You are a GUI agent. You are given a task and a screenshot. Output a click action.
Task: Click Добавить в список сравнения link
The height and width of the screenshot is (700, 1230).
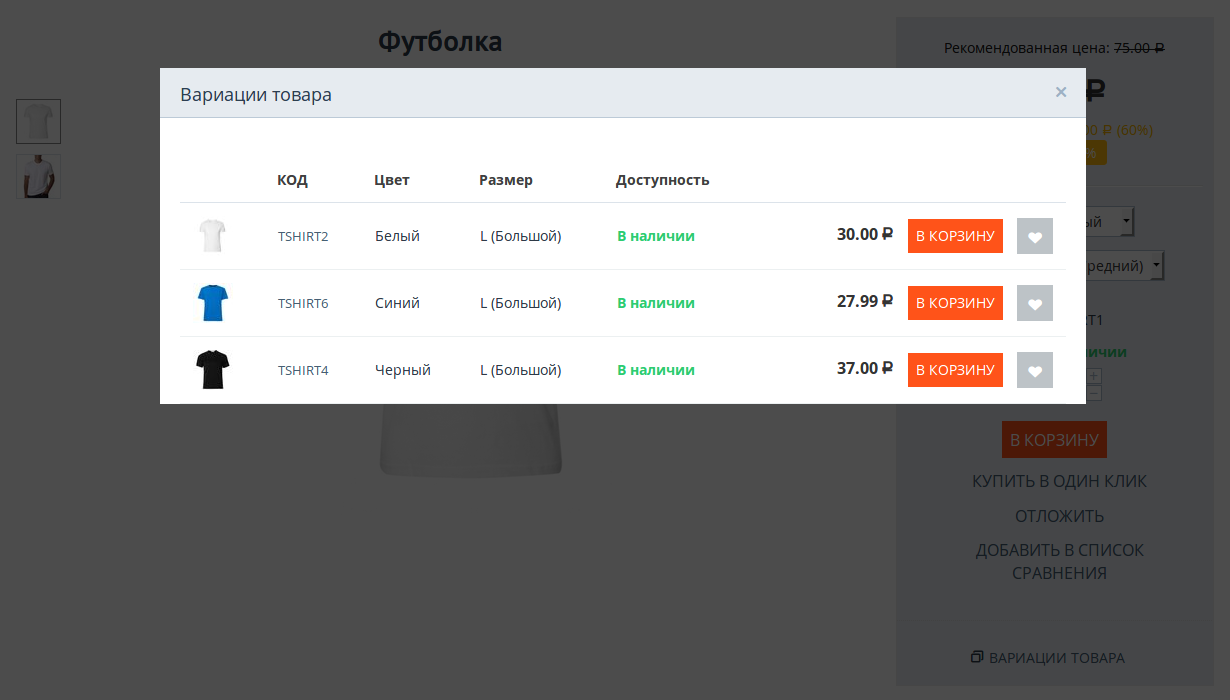pyautogui.click(x=1059, y=561)
